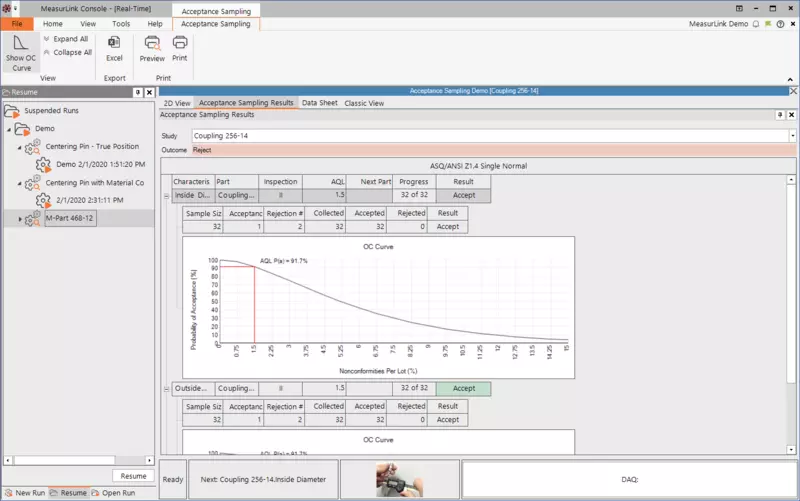Select the Acceptance Sampling Results tab
800x501 pixels.
(x=246, y=103)
